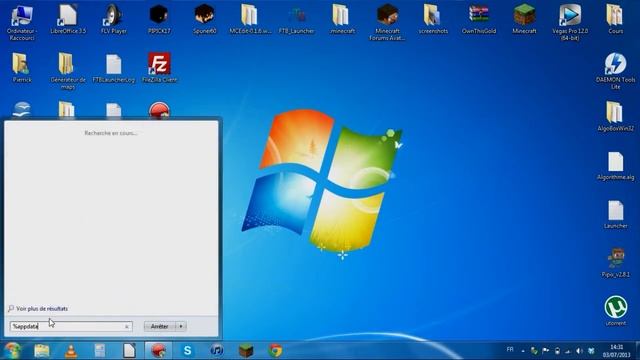Open the Action Center flag icon
640x360 pixels.
(545, 351)
